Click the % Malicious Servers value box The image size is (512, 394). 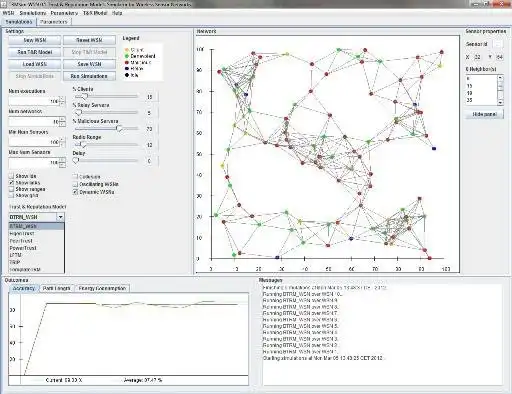point(150,129)
